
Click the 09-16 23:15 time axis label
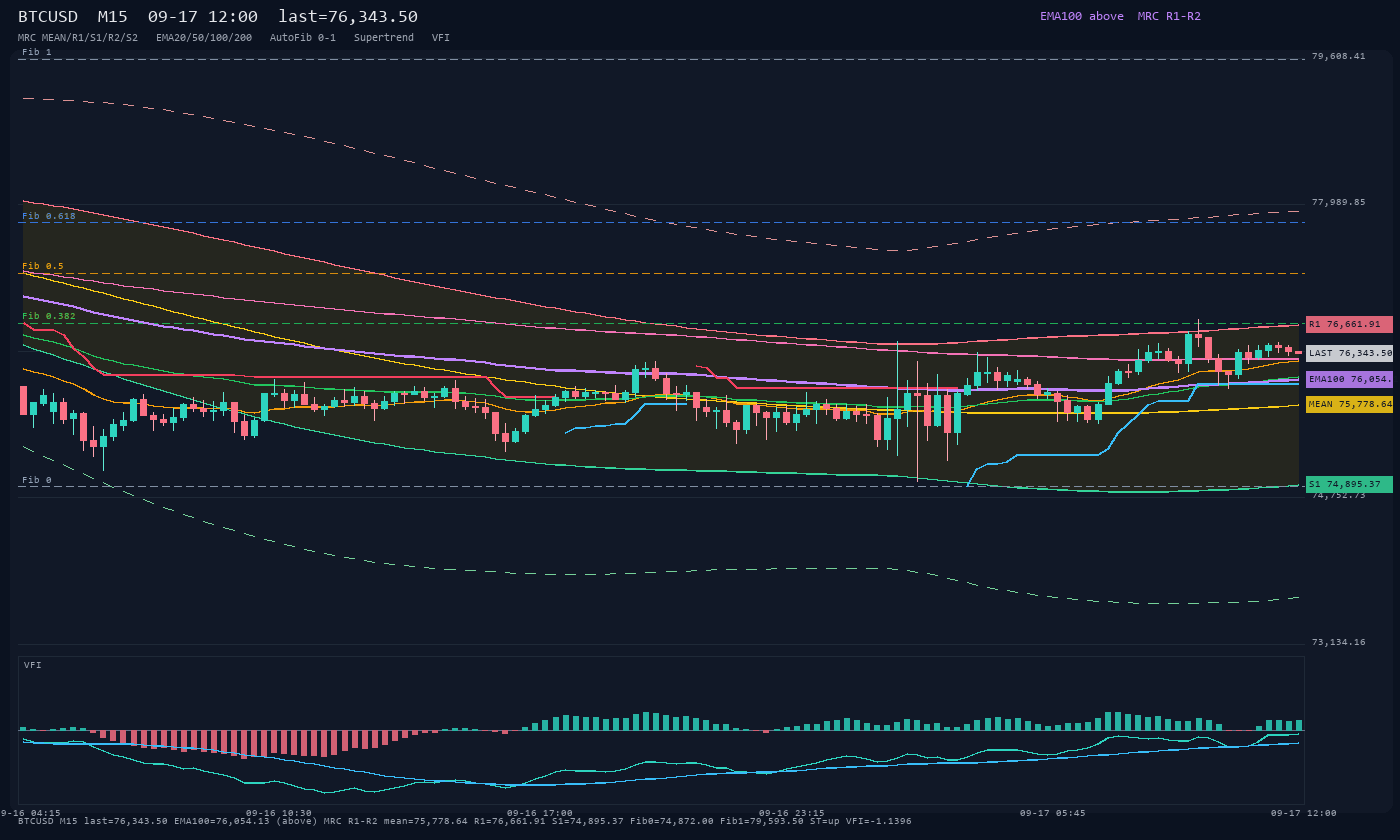[x=792, y=813]
